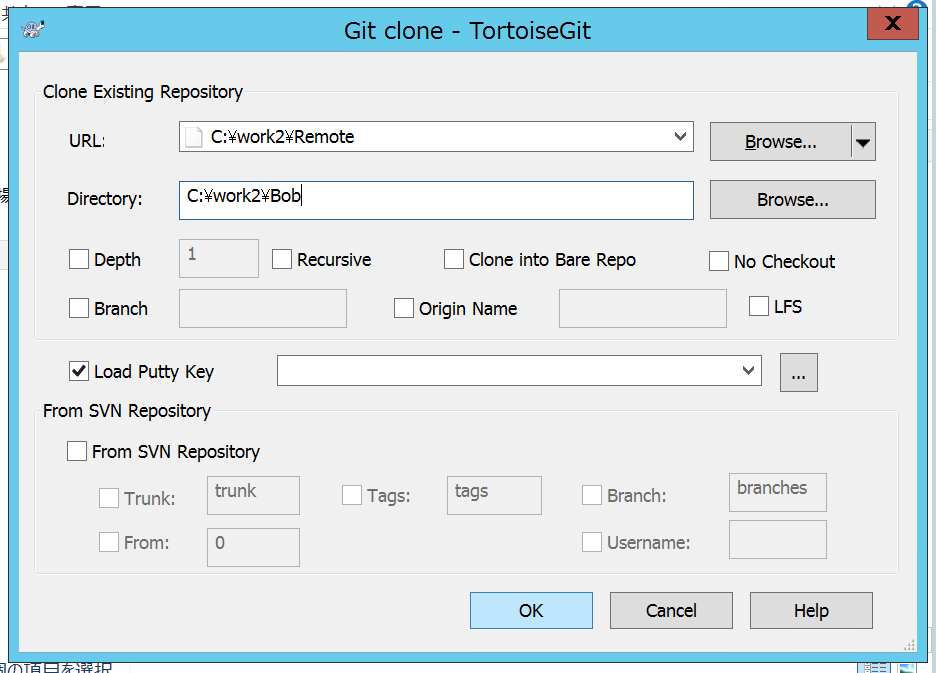This screenshot has height=673, width=936.
Task: Click the branches path field
Action: click(x=778, y=493)
